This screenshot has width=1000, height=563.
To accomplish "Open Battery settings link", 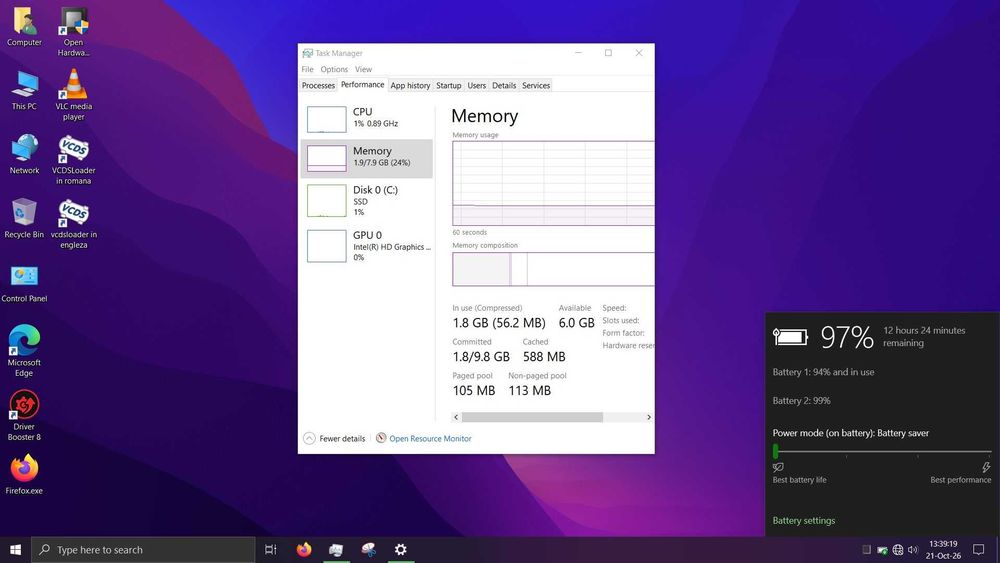I will point(804,520).
